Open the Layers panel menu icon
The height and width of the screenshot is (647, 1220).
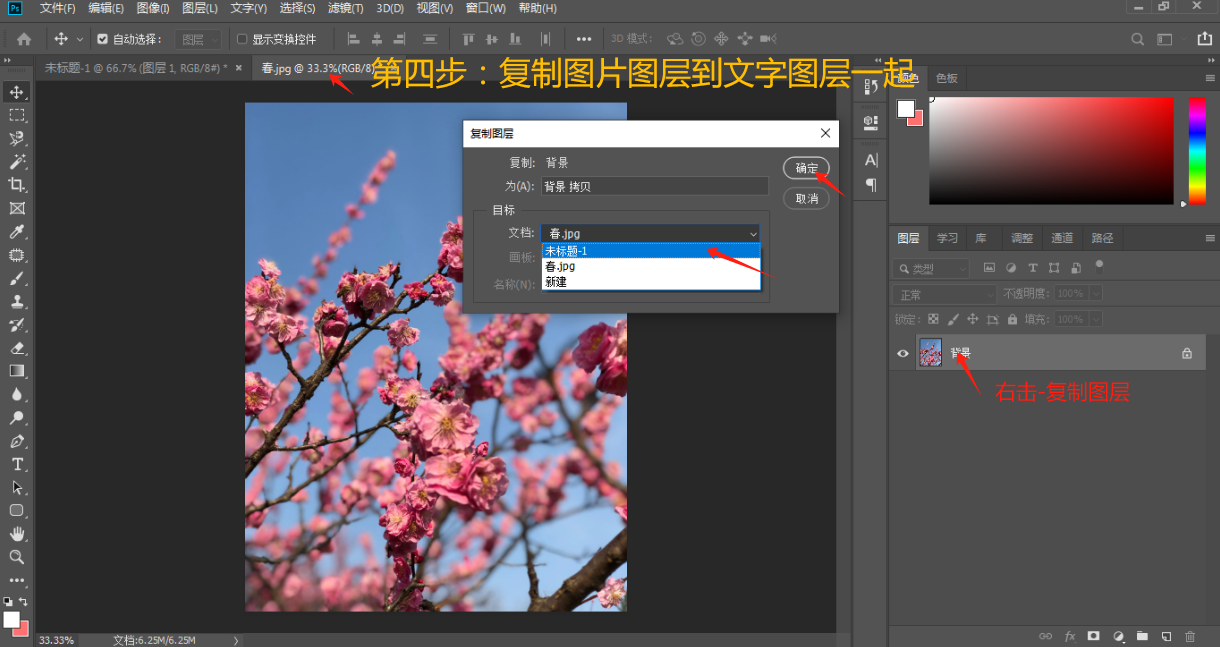pyautogui.click(x=1210, y=238)
